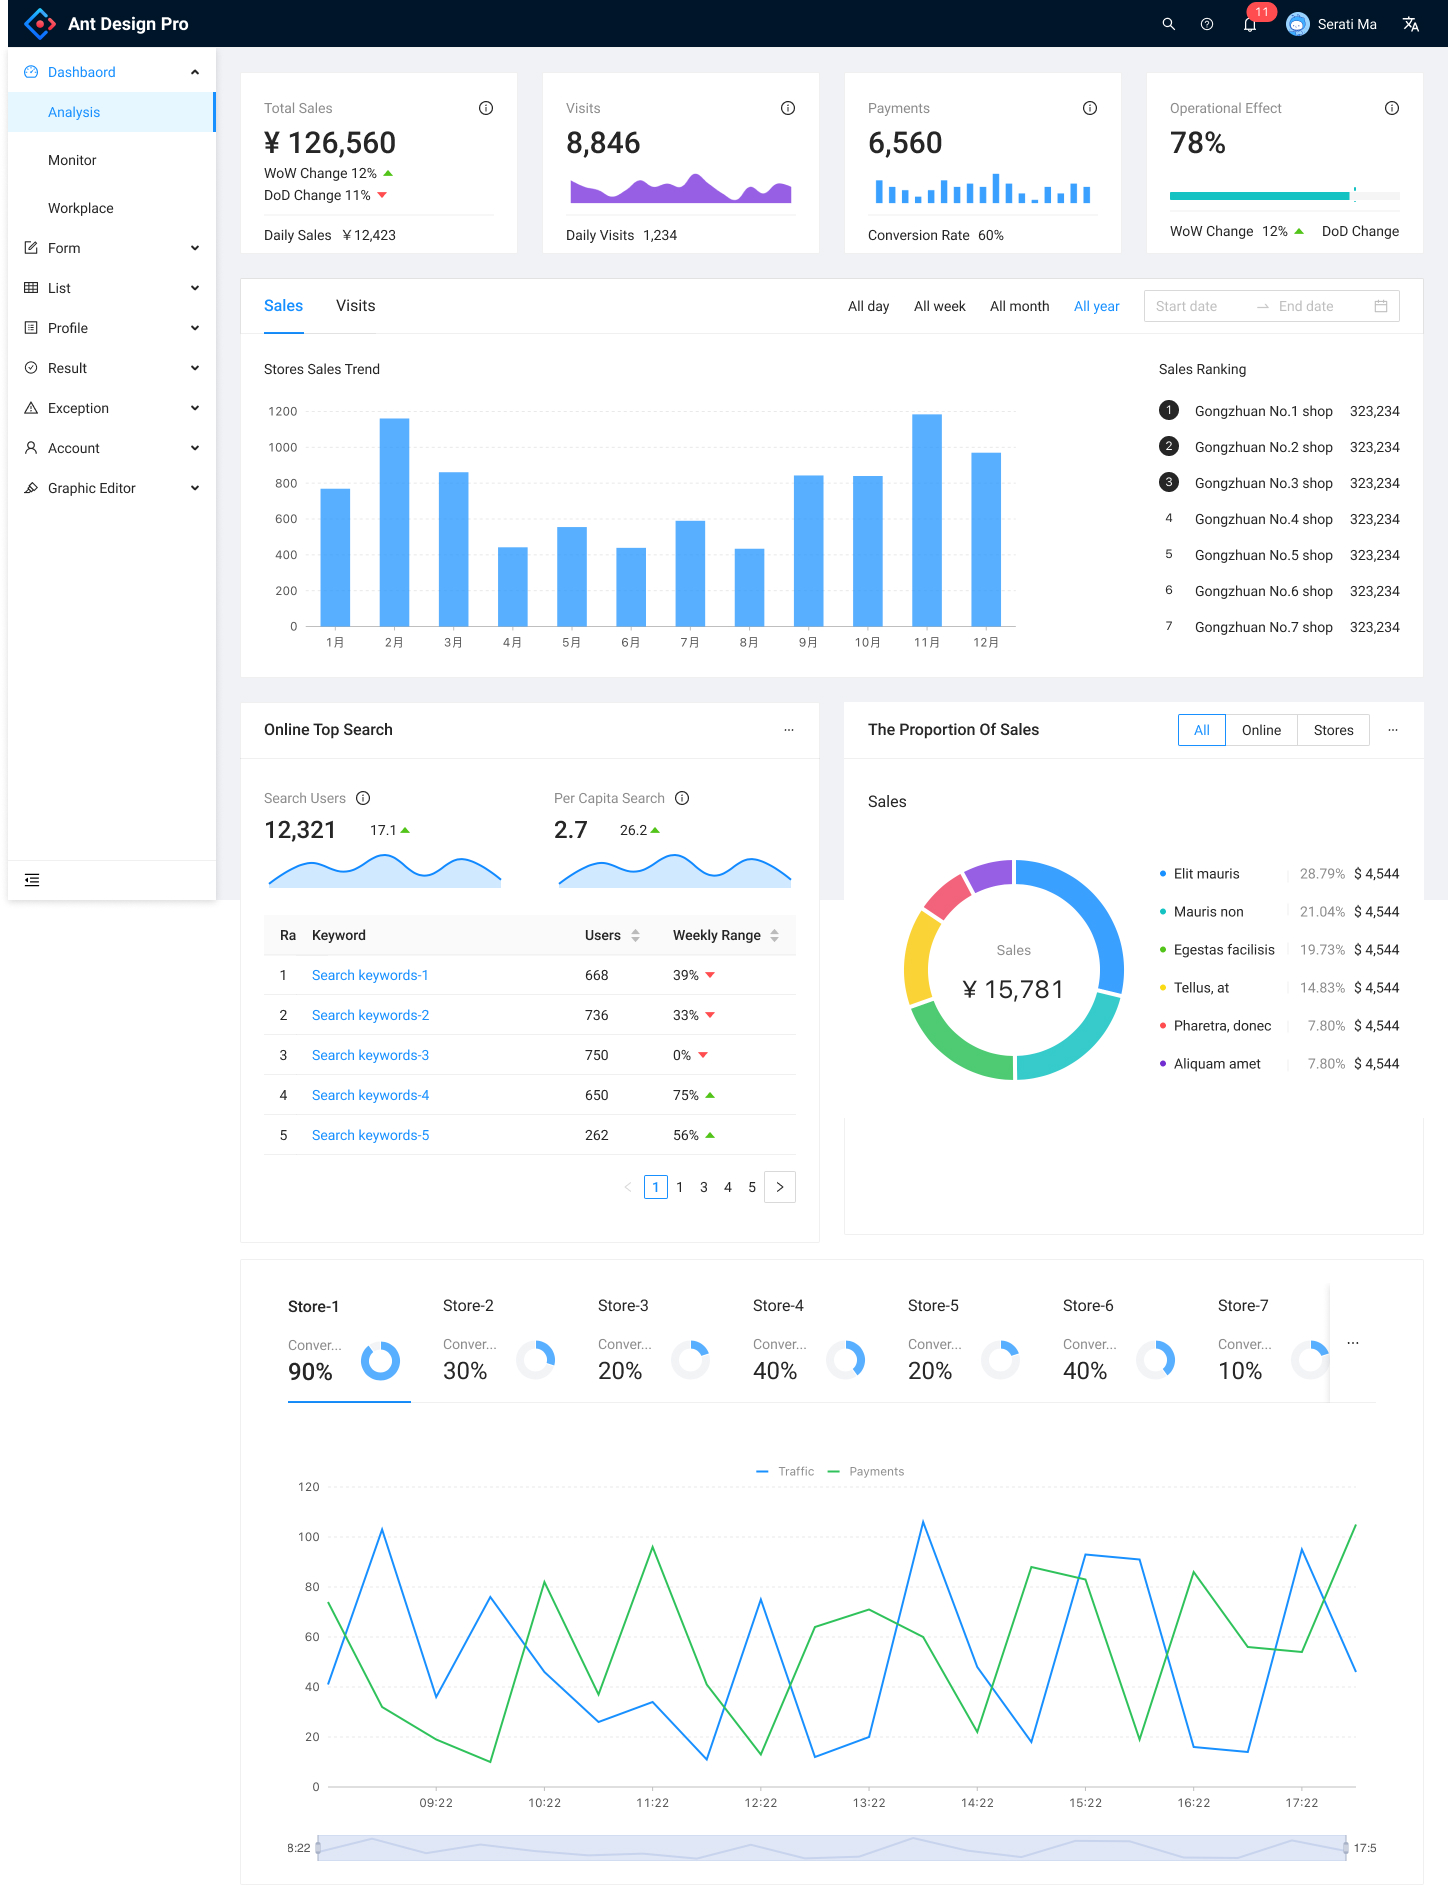Filter sales by All week
The height and width of the screenshot is (1886, 1448).
pyautogui.click(x=939, y=306)
